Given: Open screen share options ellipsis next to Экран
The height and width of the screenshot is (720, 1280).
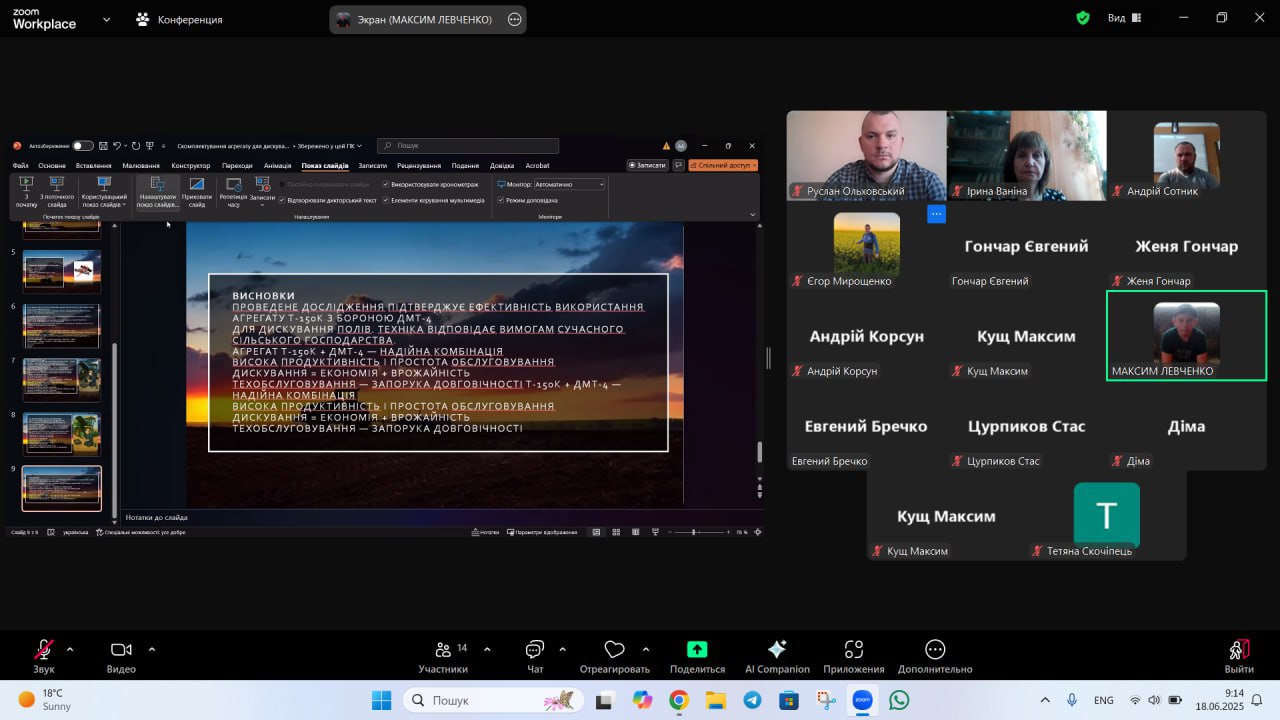Looking at the screenshot, I should pyautogui.click(x=514, y=19).
